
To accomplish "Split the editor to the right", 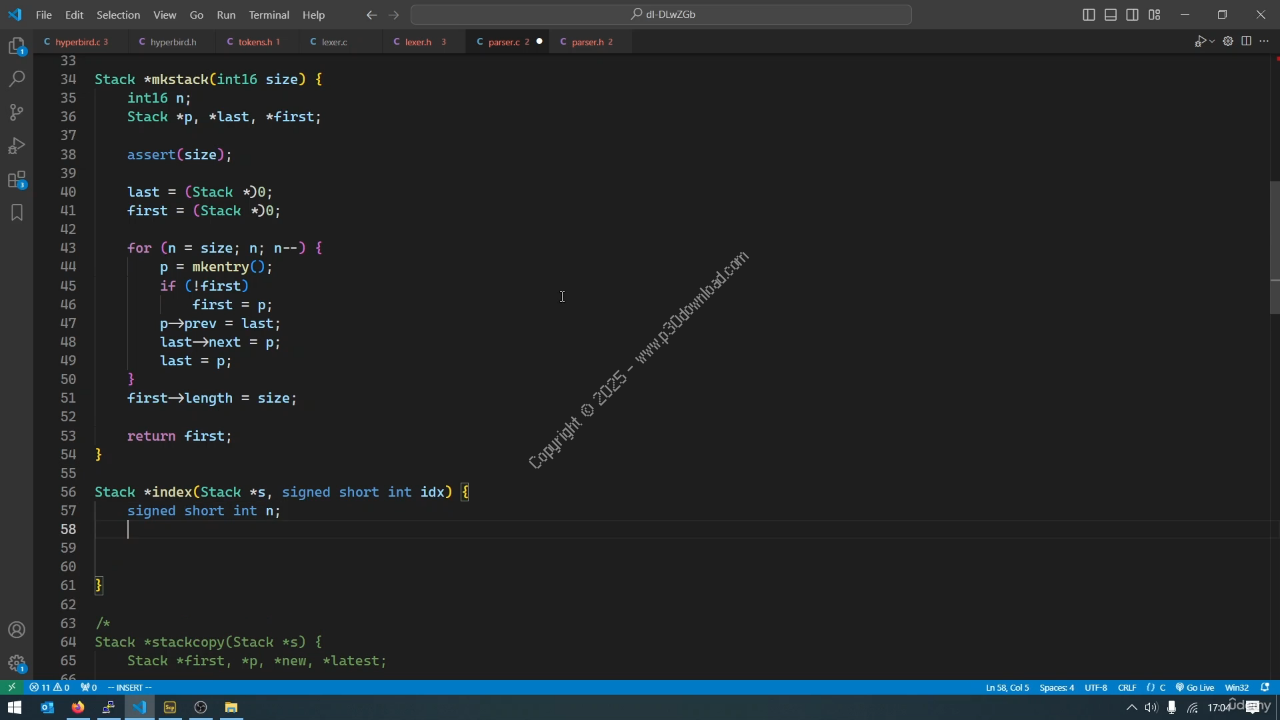I will click(1246, 42).
